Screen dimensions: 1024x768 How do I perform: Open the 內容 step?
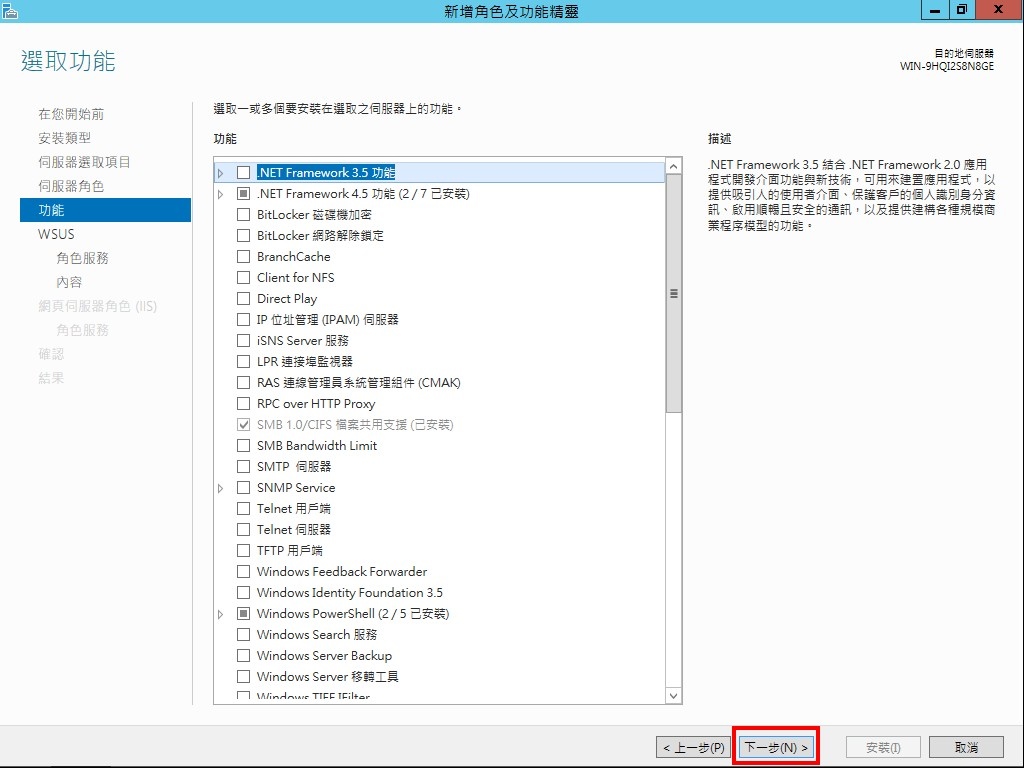[x=69, y=282]
